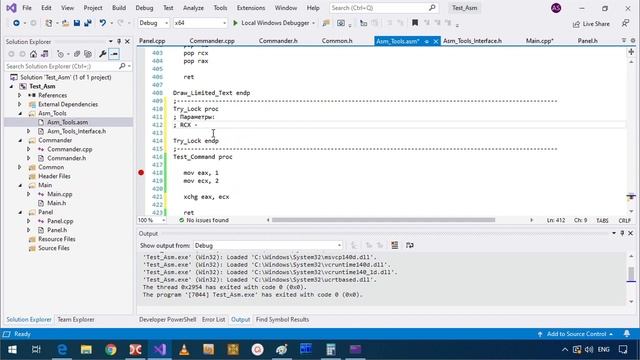
Task: Switch to the Commander.cpp tab
Action: click(212, 41)
